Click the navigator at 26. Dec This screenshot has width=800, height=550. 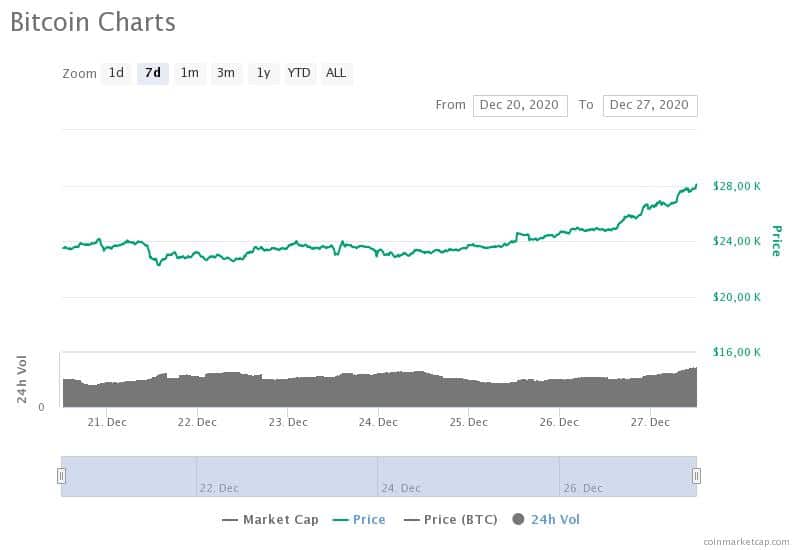click(x=583, y=488)
